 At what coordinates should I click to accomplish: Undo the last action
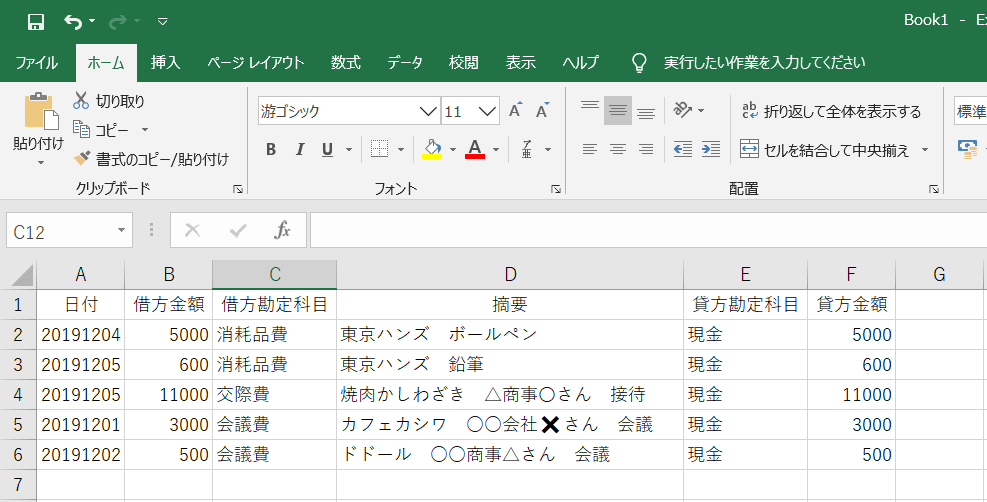[73, 22]
